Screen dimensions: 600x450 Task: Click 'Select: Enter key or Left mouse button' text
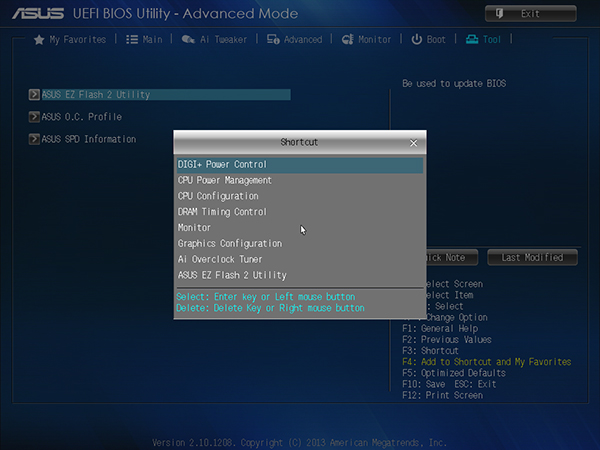[266, 297]
